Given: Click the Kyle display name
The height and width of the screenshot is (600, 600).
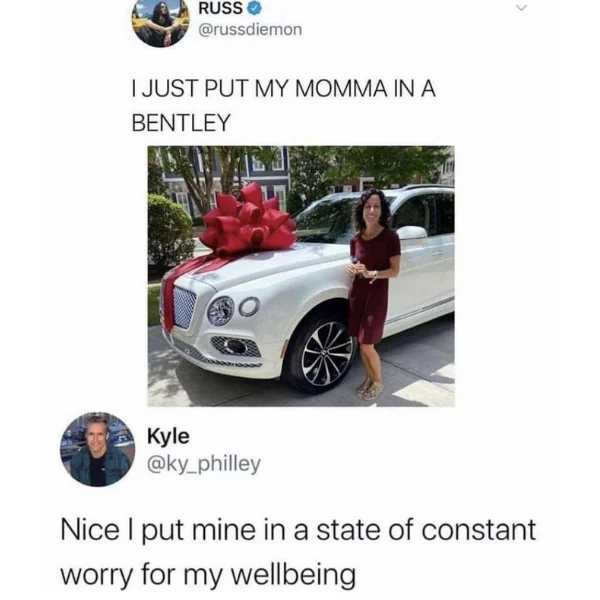Looking at the screenshot, I should [168, 436].
